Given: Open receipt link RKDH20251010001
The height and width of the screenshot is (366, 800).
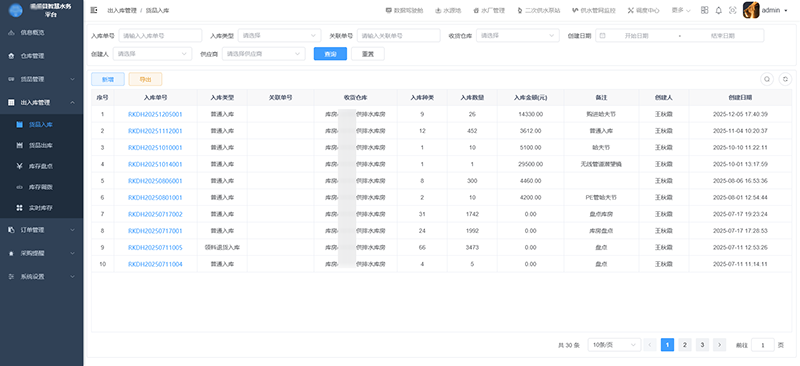Looking at the screenshot, I should [x=155, y=148].
